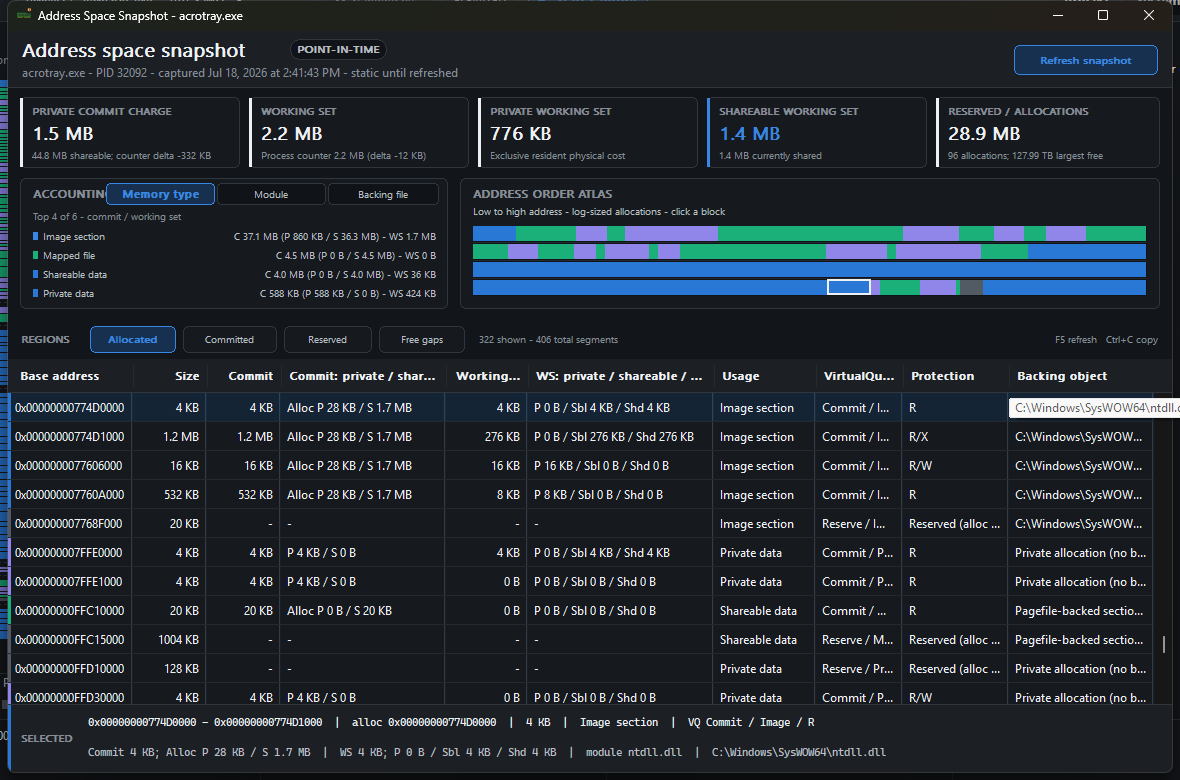The width and height of the screenshot is (1180, 780).
Task: Select row 0x000000007FFE0000
Action: [x=581, y=553]
